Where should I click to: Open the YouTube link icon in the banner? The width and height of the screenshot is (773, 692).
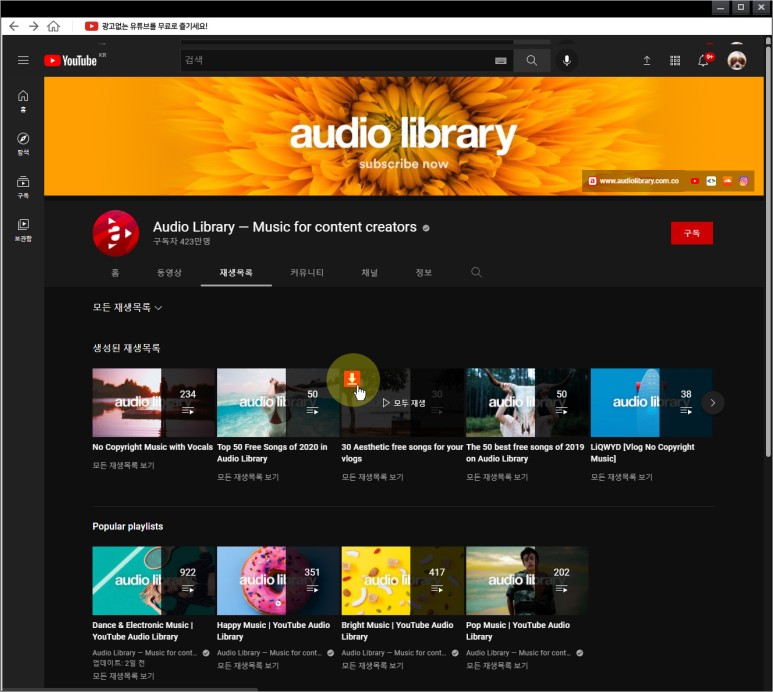(695, 181)
